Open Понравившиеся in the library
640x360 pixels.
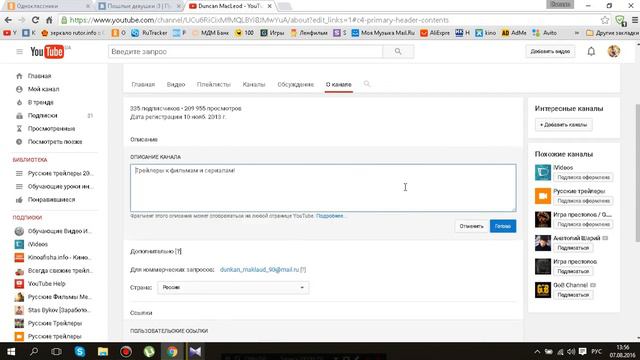pos(51,200)
